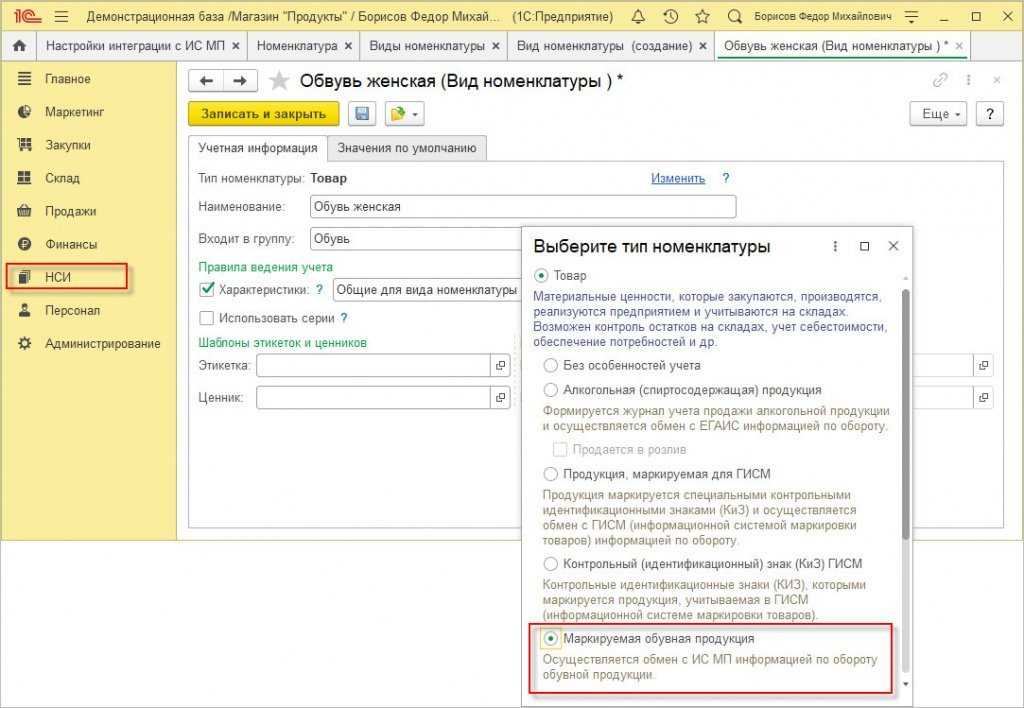Select Без особенностей учета radio option
1024x708 pixels.
550,365
